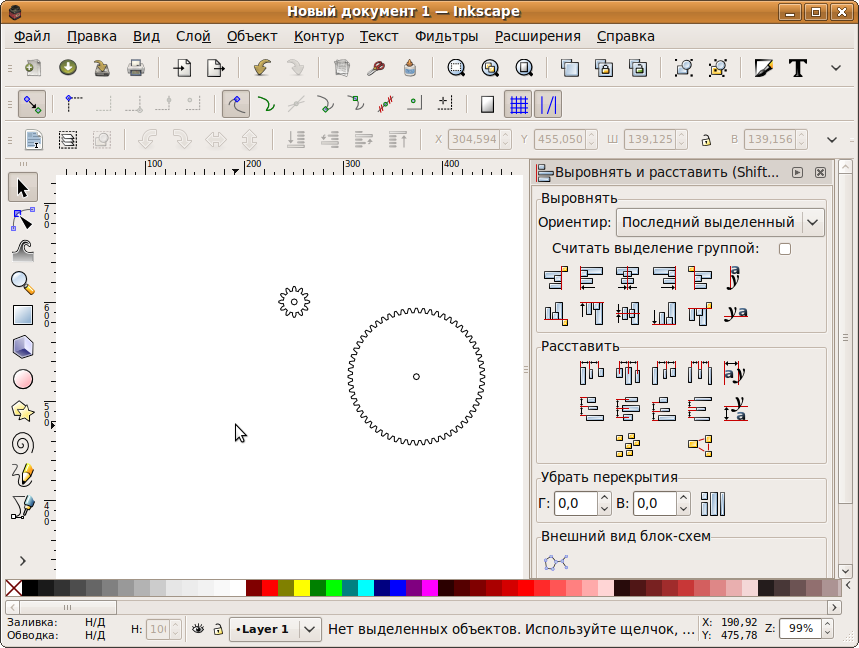Iconify the Align and Distribute dock panel

(x=798, y=173)
